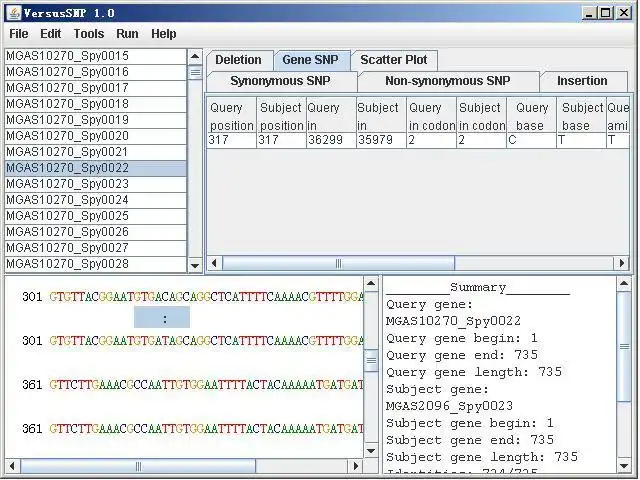This screenshot has height=480, width=640.
Task: Select gene MGAS10270_Spy0016
Action: coord(96,72)
